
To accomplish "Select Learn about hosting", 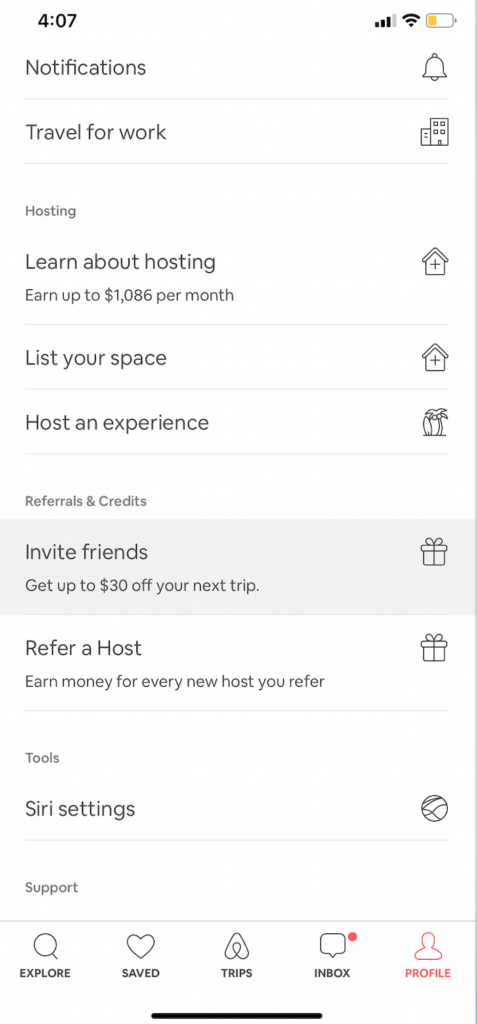I will click(237, 277).
